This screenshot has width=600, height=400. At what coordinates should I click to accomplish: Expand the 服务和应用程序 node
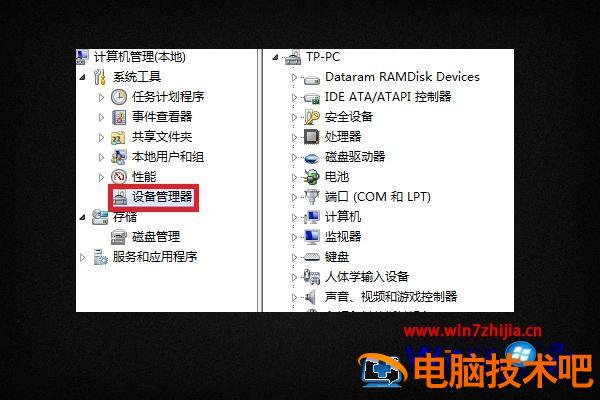point(83,257)
